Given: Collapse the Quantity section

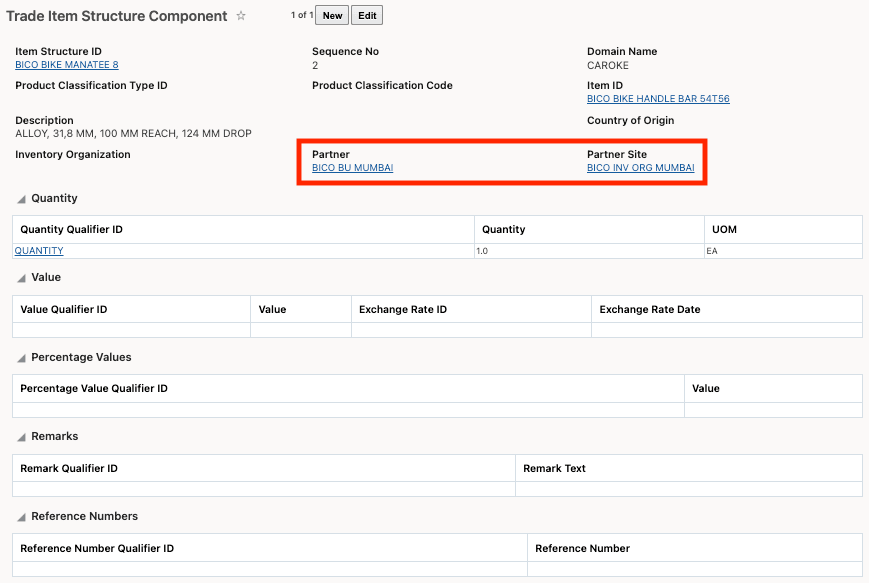Looking at the screenshot, I should [x=22, y=199].
